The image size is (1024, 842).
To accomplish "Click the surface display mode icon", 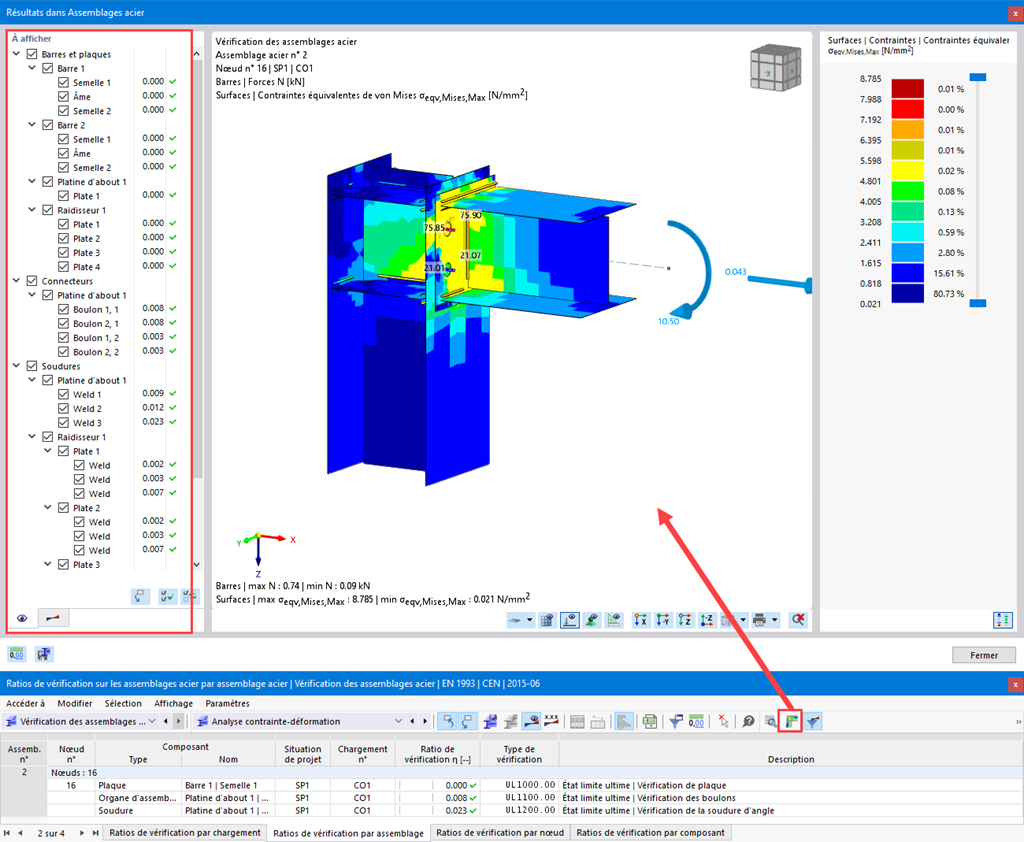I will (x=515, y=620).
